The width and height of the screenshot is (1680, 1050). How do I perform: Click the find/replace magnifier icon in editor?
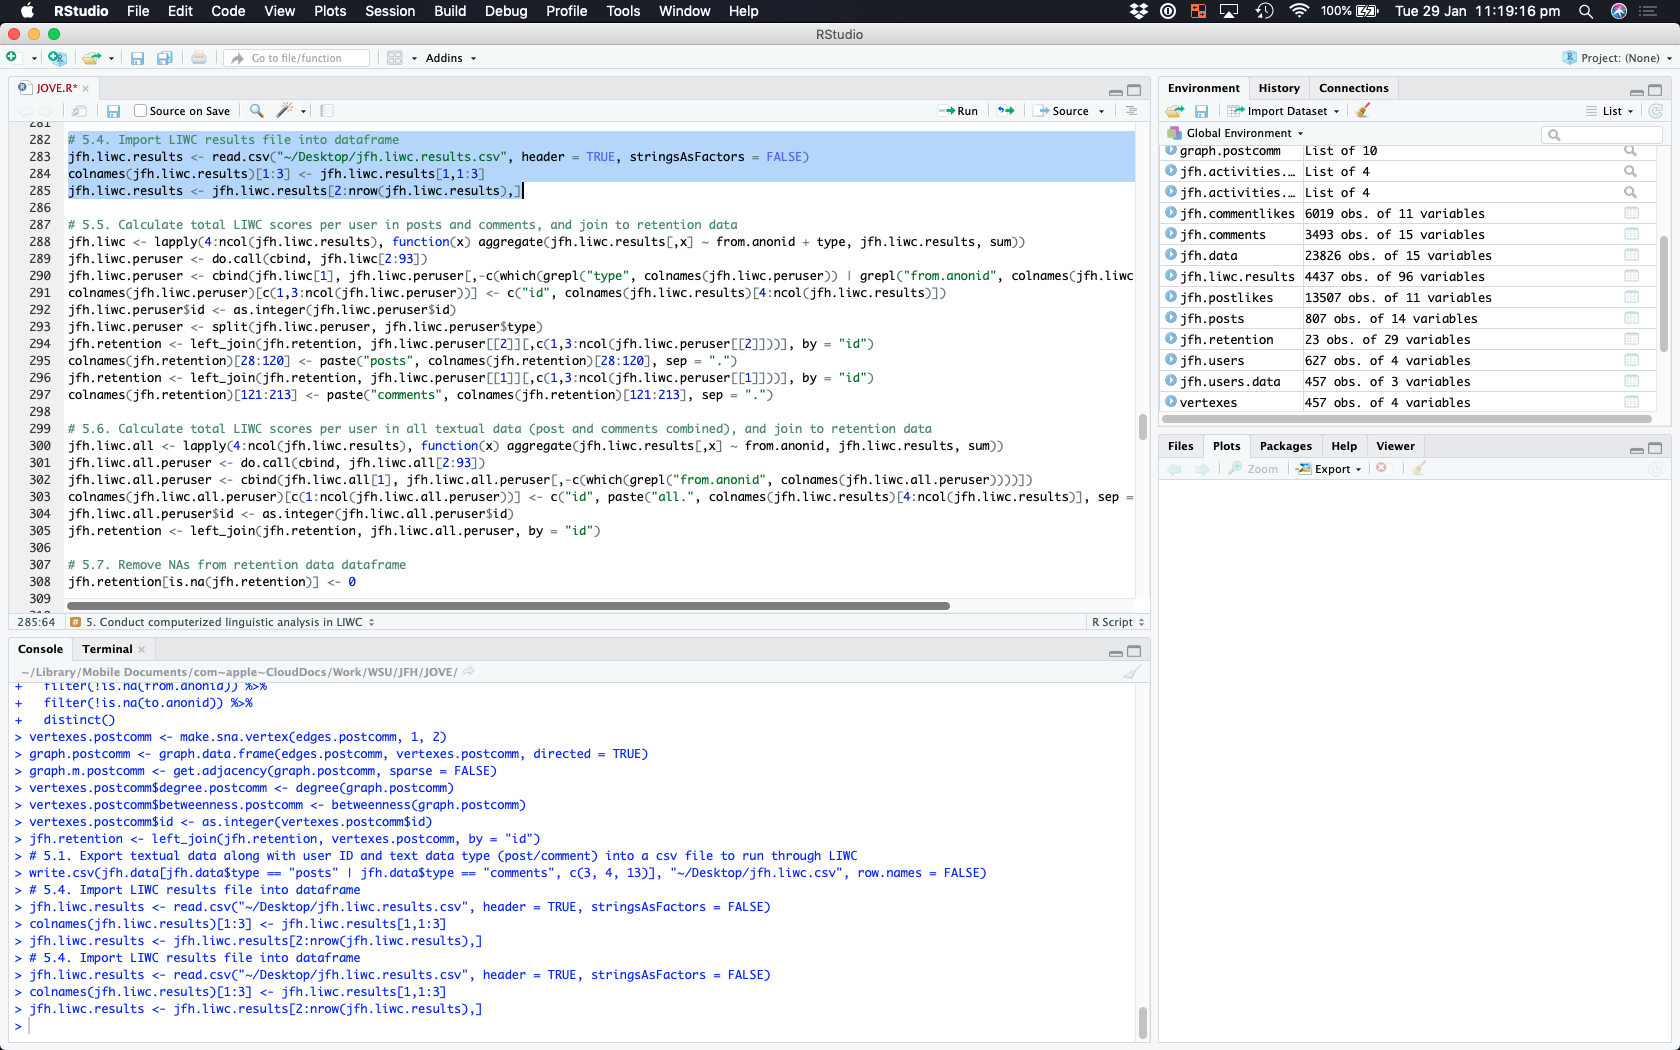pos(257,111)
